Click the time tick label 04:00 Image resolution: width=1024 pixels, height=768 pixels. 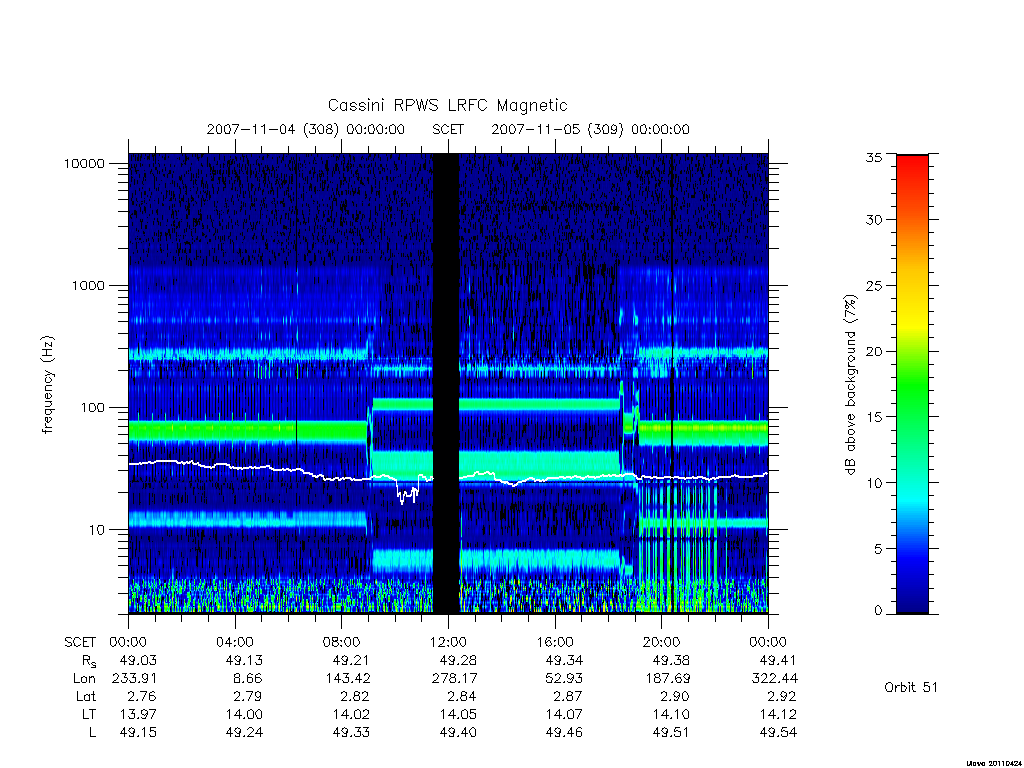pyautogui.click(x=234, y=643)
